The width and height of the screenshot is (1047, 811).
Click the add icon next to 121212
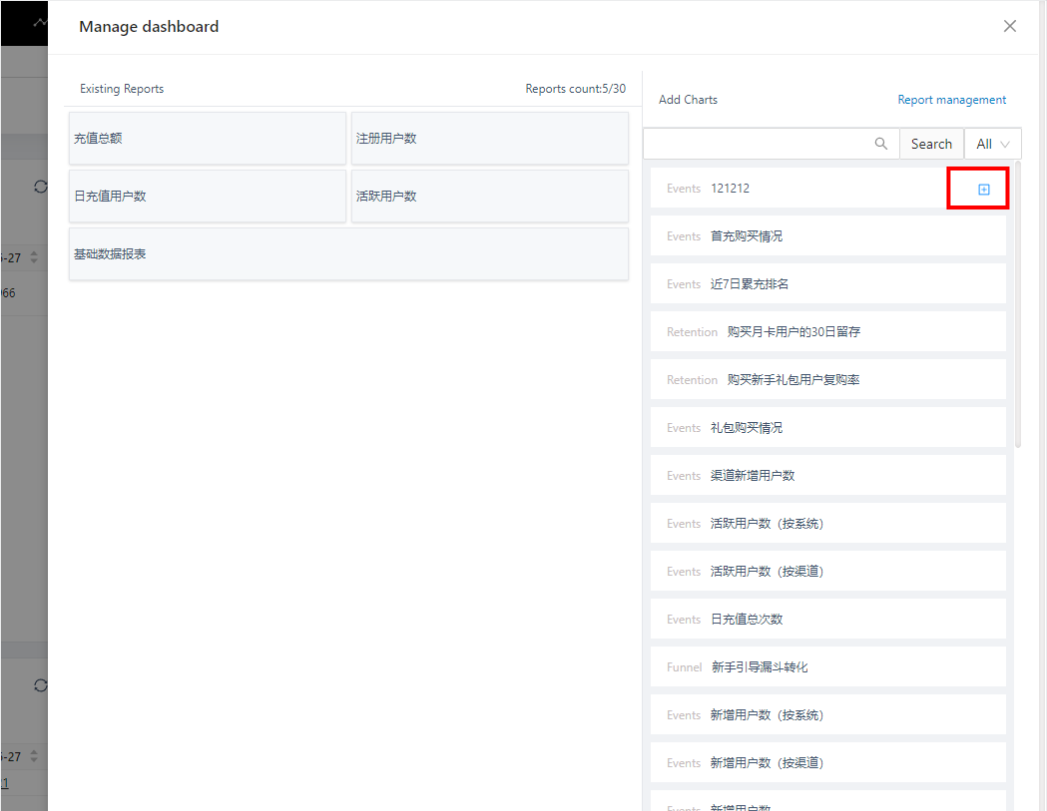click(x=983, y=189)
